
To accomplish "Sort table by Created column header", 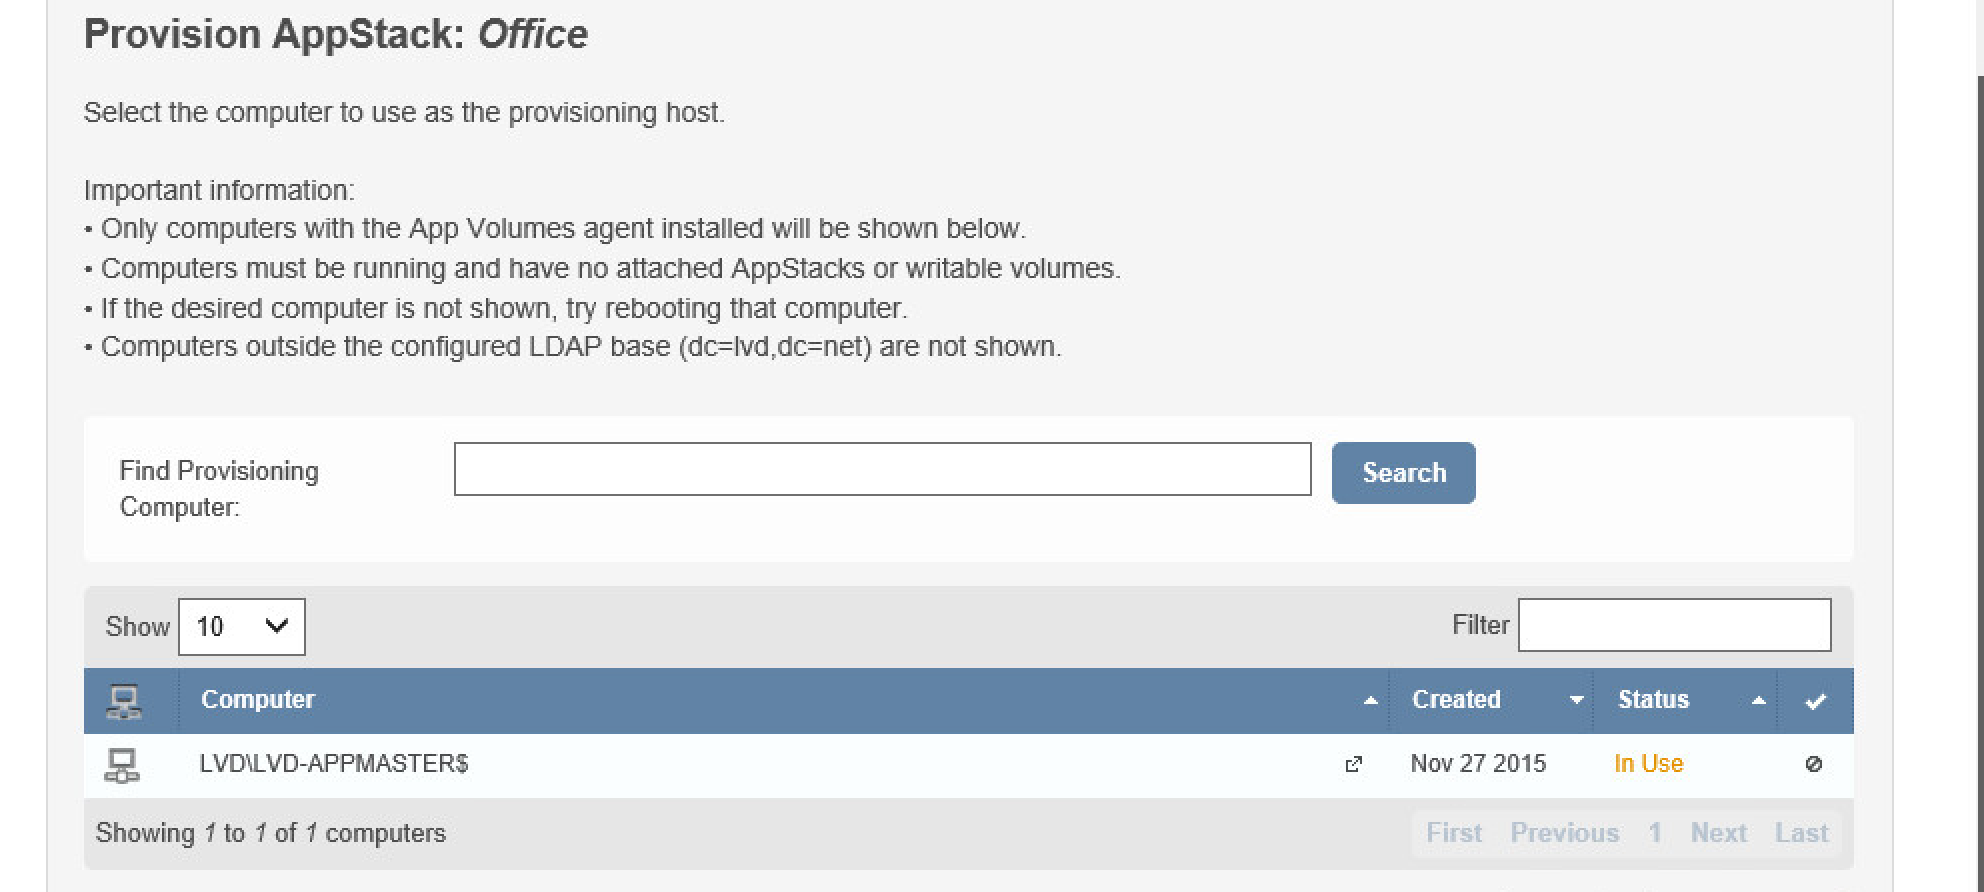I will coord(1456,700).
